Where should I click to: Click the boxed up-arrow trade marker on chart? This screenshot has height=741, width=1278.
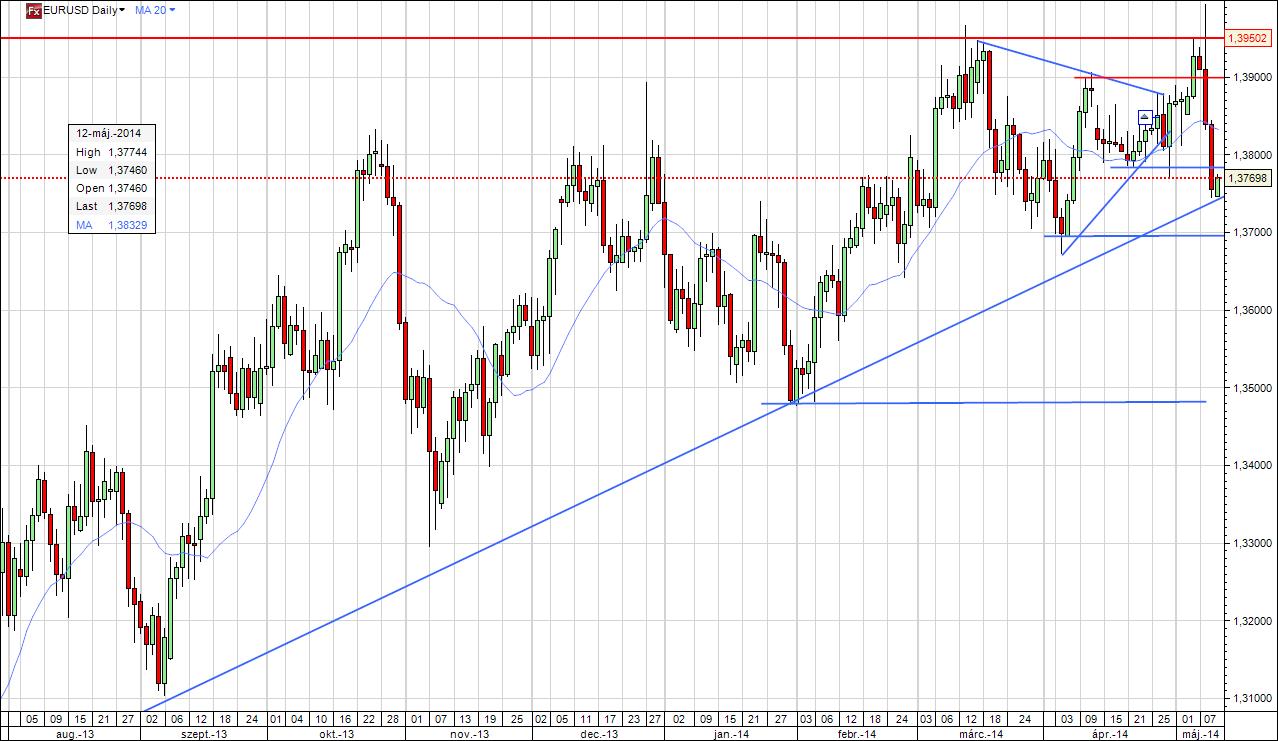pyautogui.click(x=1144, y=117)
